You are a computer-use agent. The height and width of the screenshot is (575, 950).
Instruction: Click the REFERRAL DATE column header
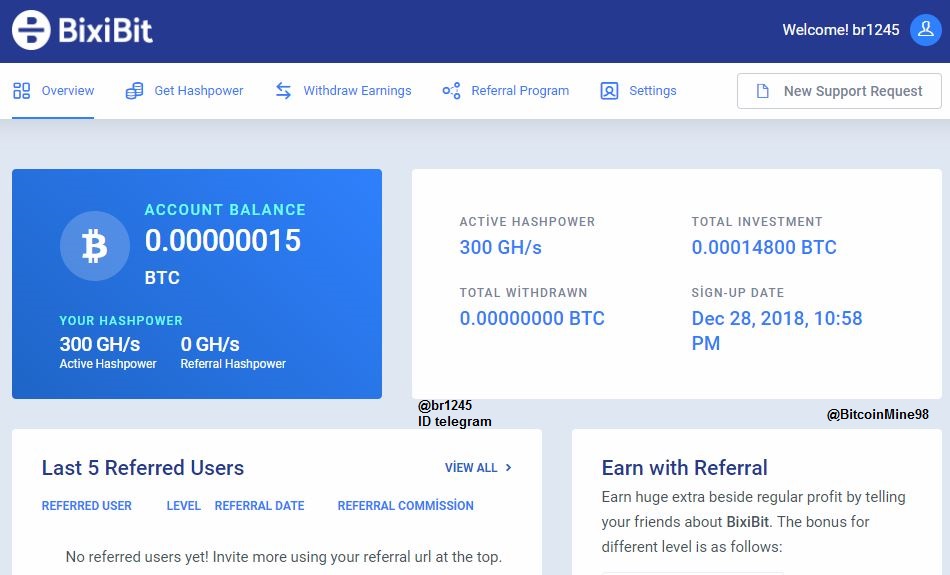coord(259,505)
